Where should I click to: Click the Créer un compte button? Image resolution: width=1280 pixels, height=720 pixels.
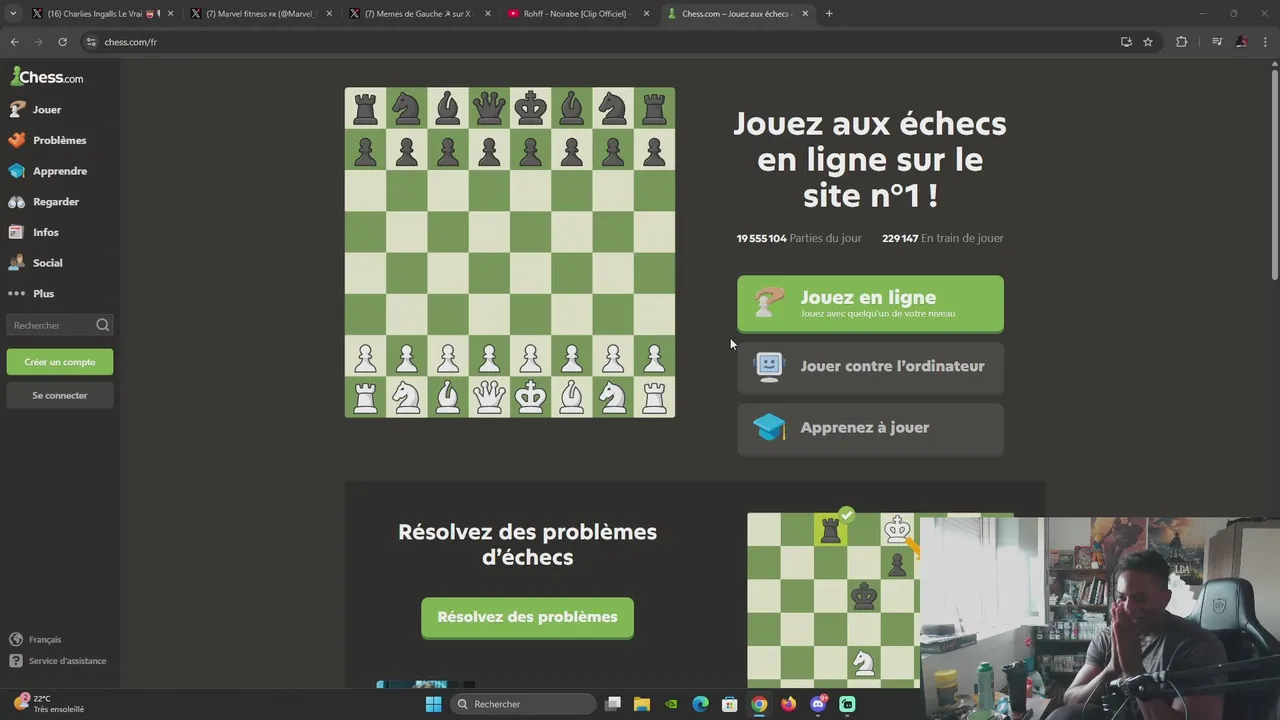[x=60, y=362]
